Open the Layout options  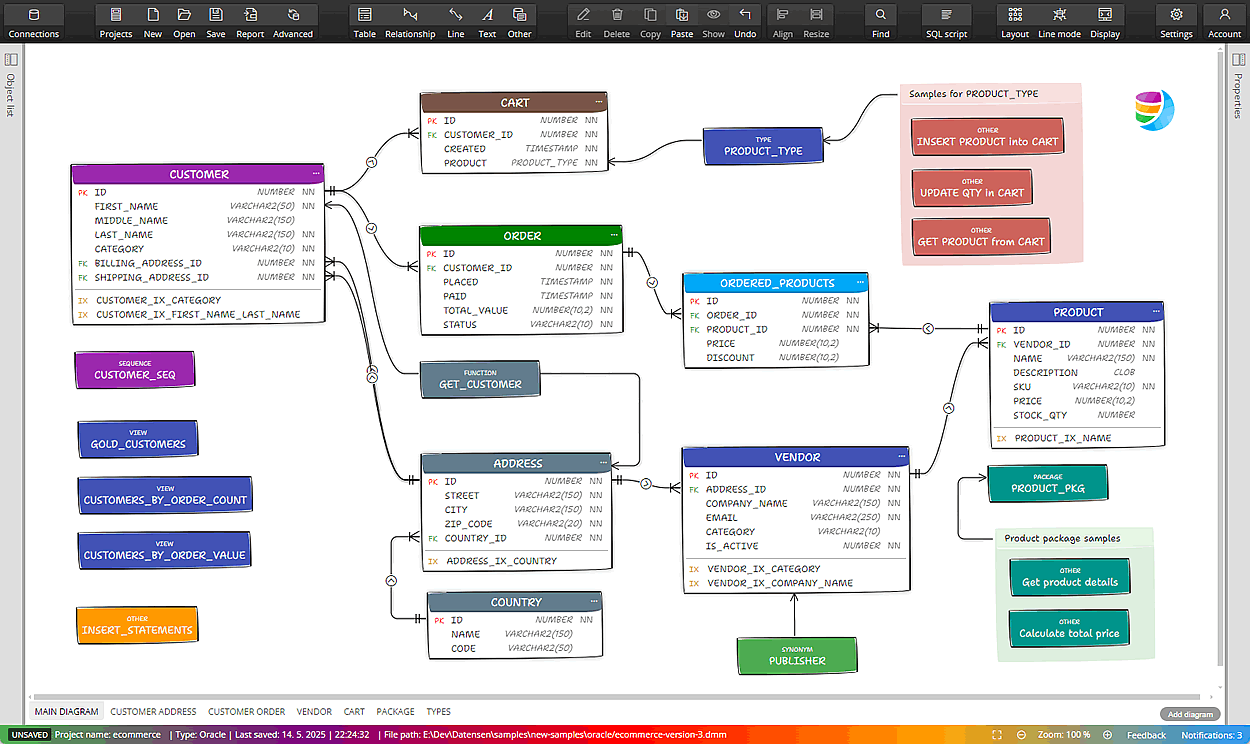pyautogui.click(x=1015, y=21)
